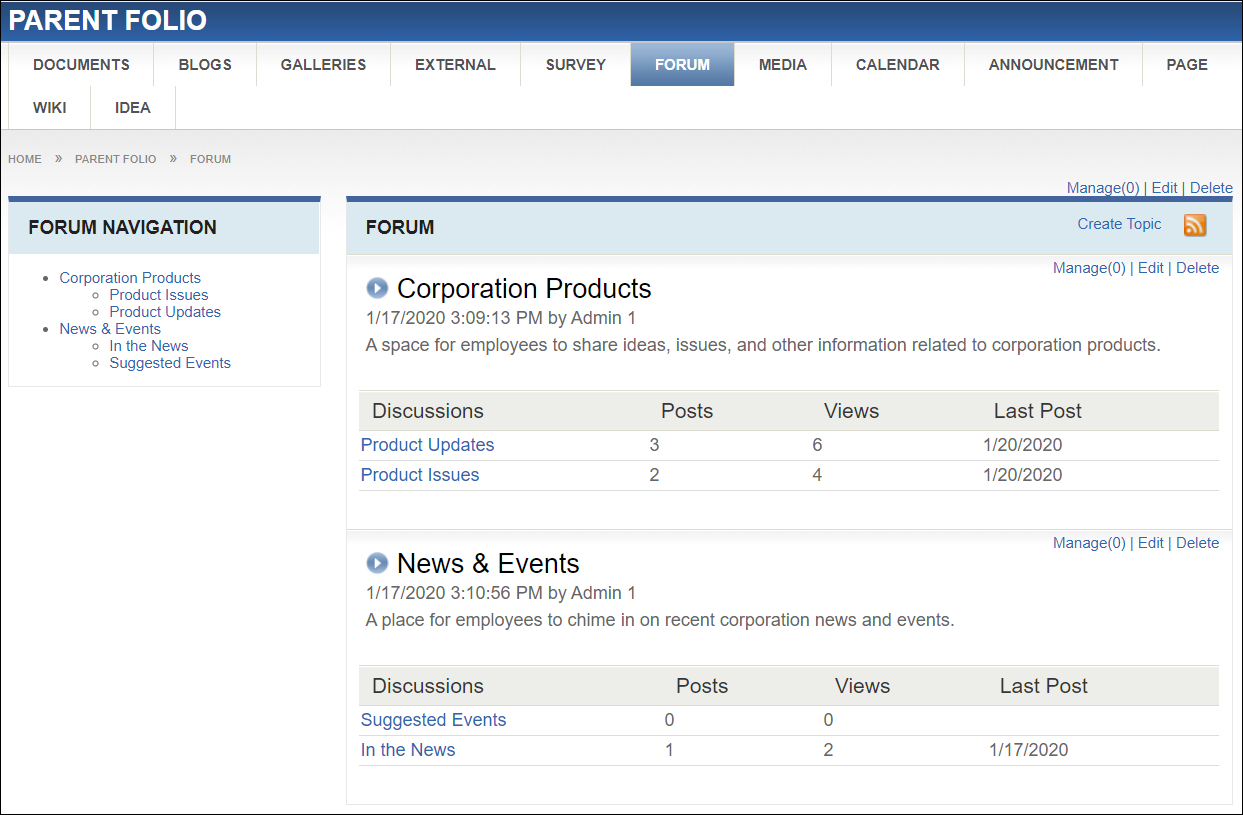Switch to the Blogs tab
The width and height of the screenshot is (1243, 815).
pyautogui.click(x=205, y=64)
